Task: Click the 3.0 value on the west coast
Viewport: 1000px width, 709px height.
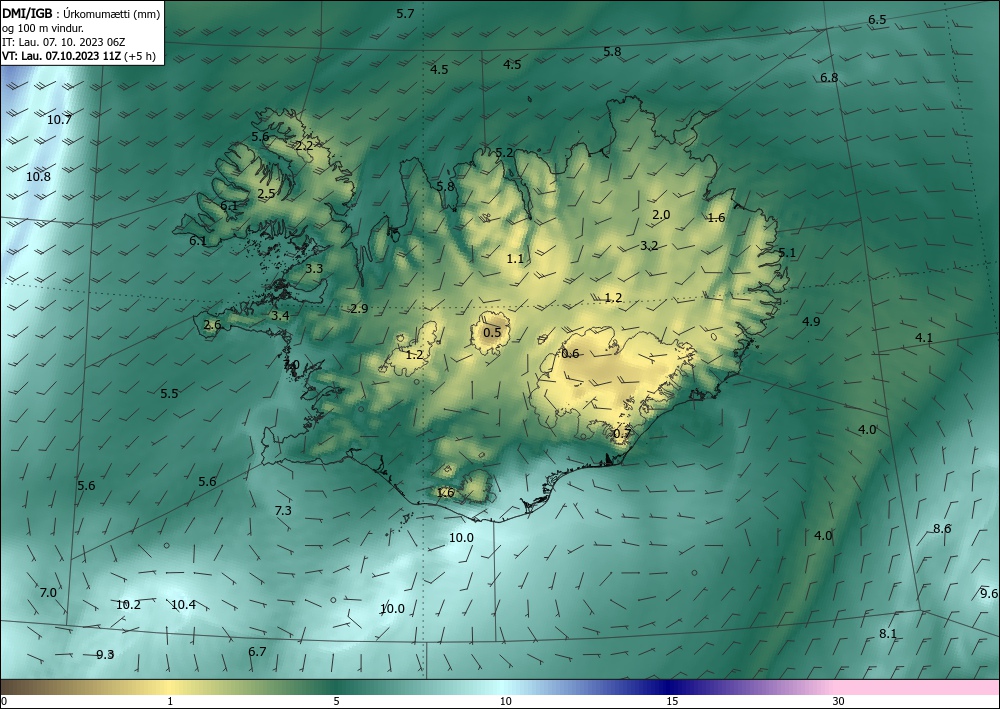Action: tap(291, 365)
